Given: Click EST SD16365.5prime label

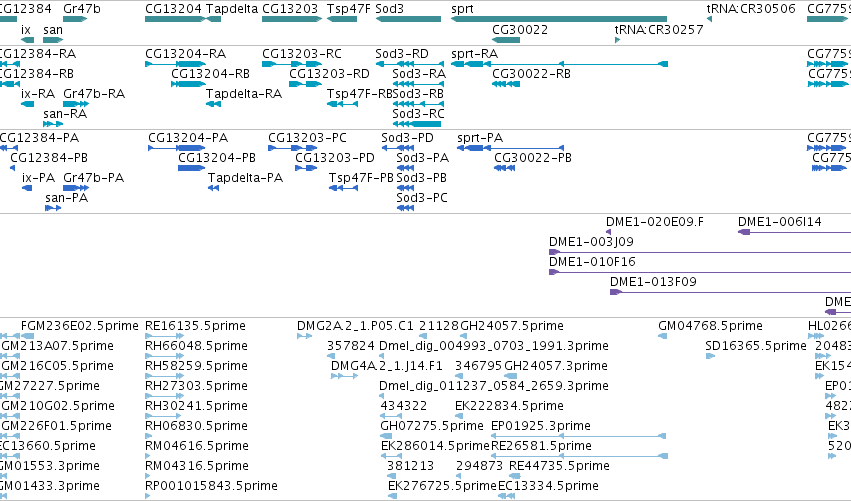Looking at the screenshot, I should pyautogui.click(x=756, y=346).
